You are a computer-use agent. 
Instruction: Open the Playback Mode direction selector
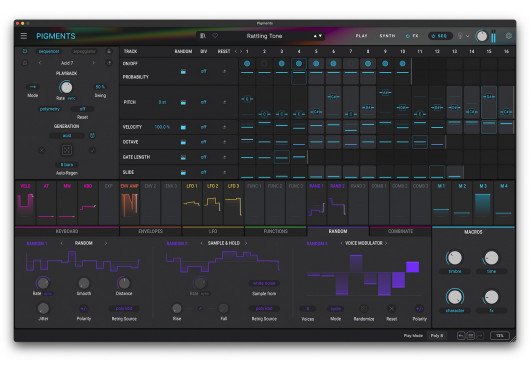[x=32, y=87]
